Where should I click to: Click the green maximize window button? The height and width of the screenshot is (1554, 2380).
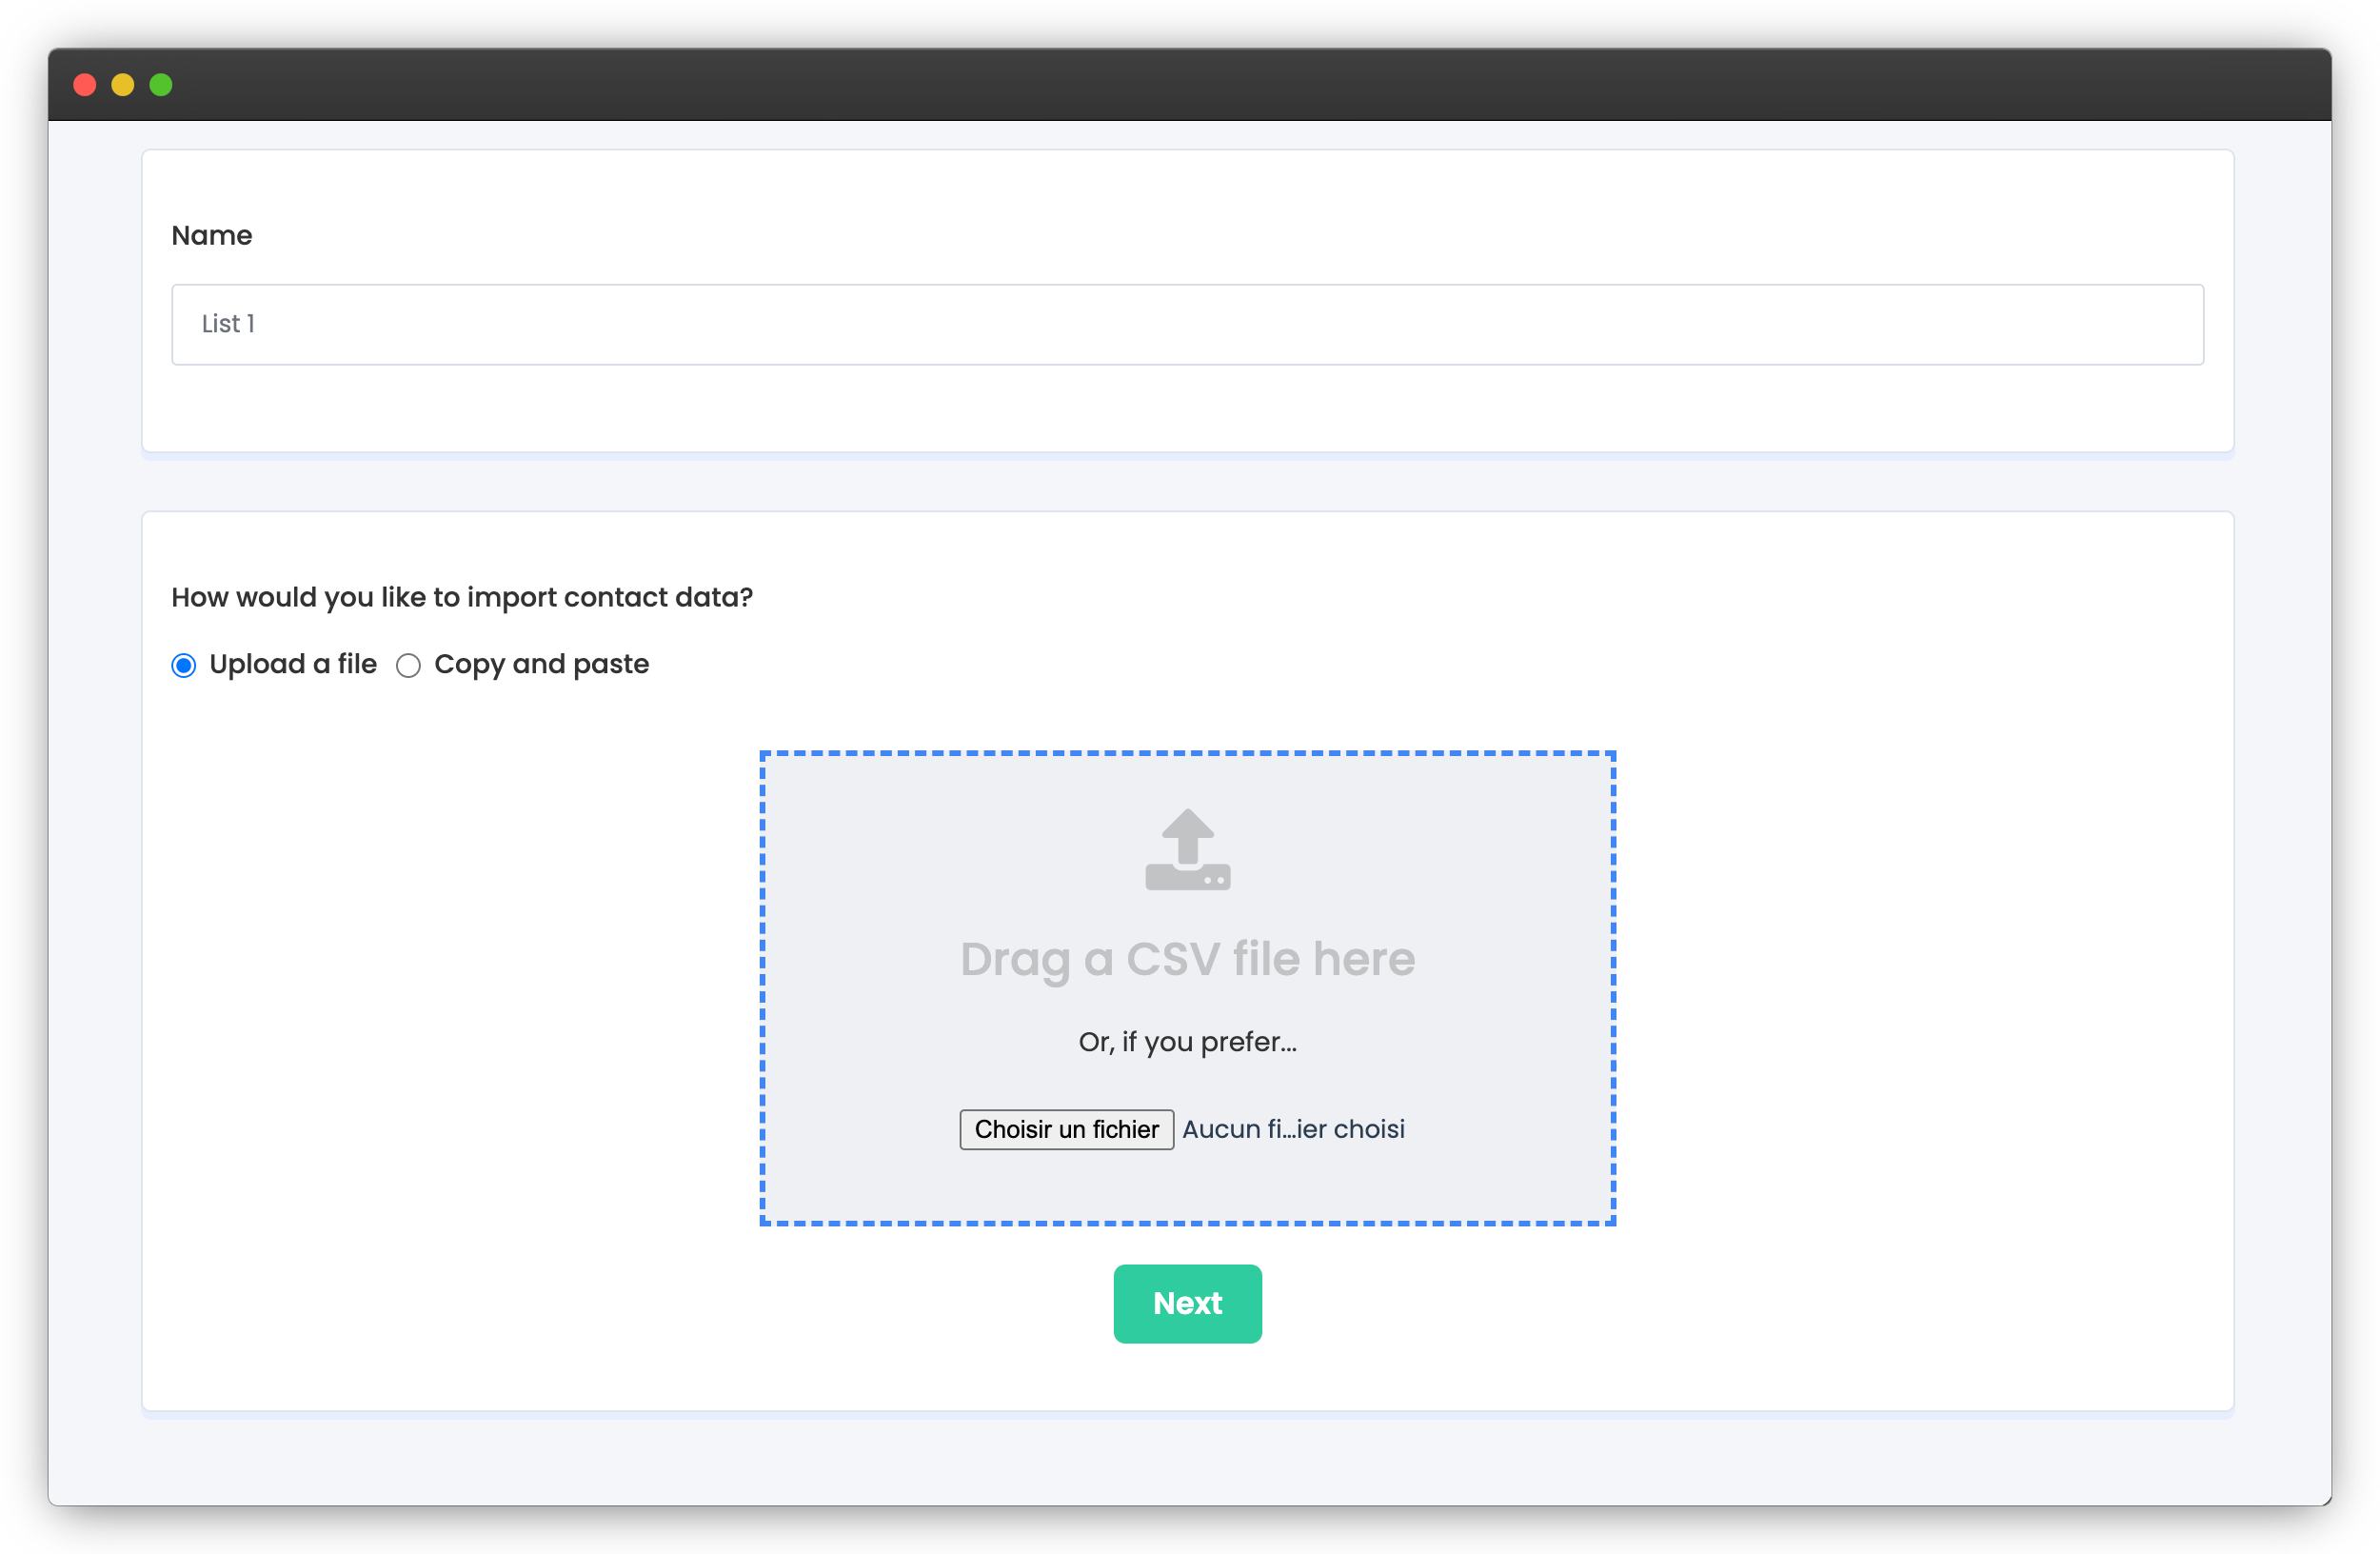161,85
